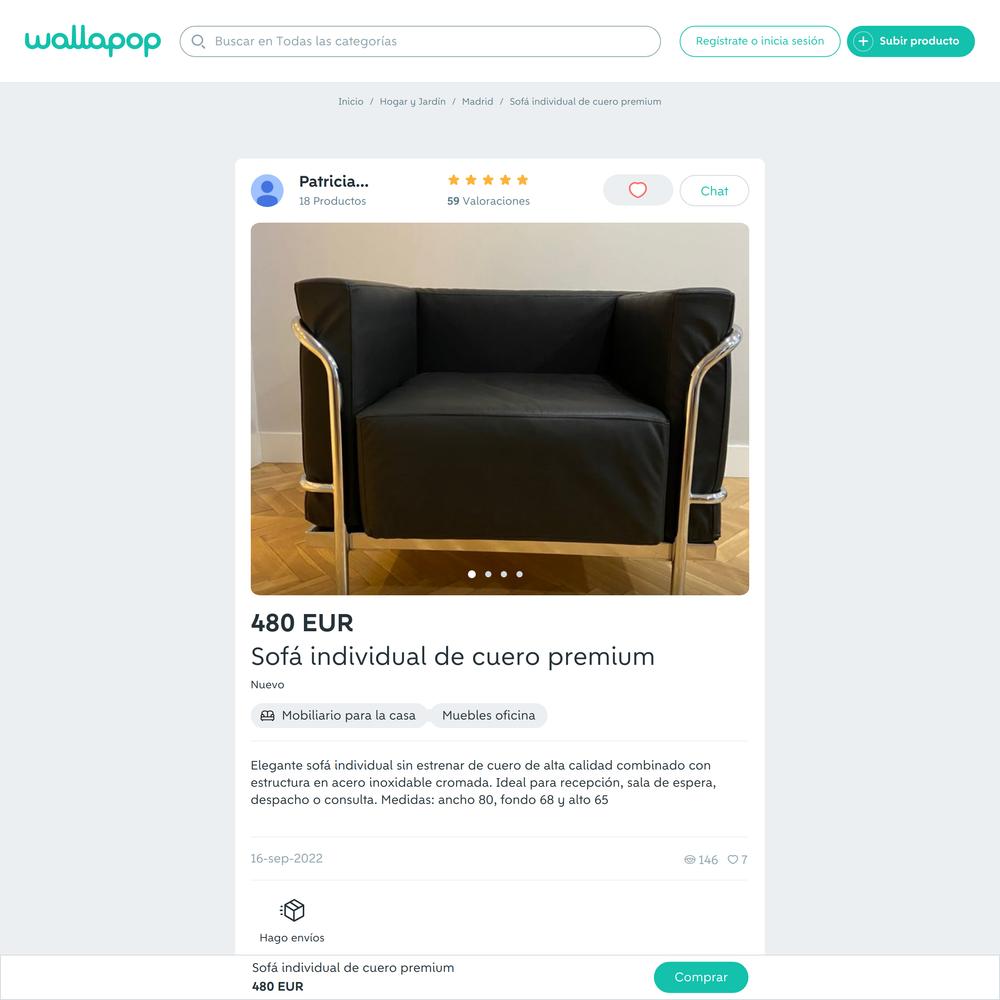
Task: Show the third photo via carousel dot
Action: [x=504, y=574]
